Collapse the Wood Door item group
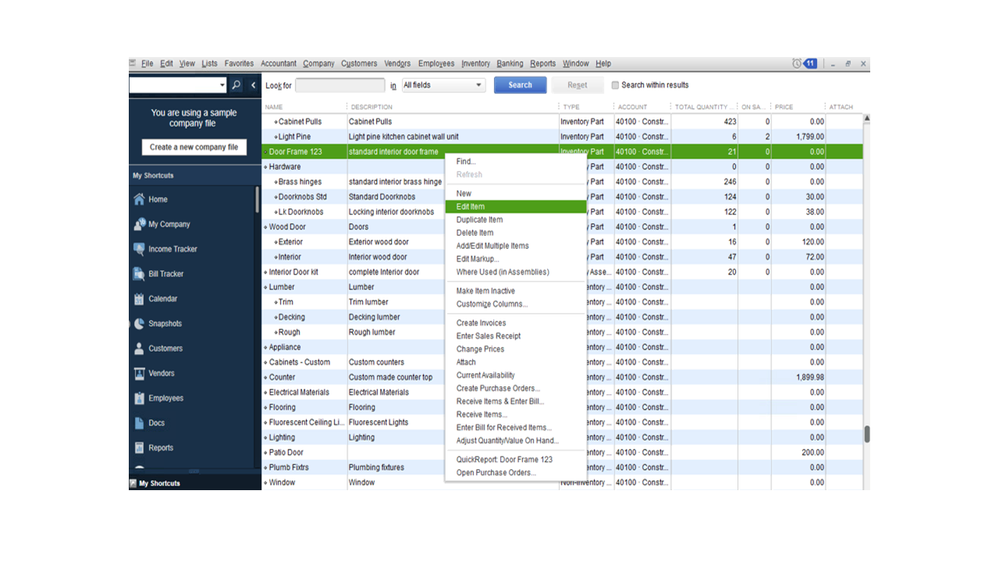This screenshot has width=999, height=562. (x=266, y=227)
